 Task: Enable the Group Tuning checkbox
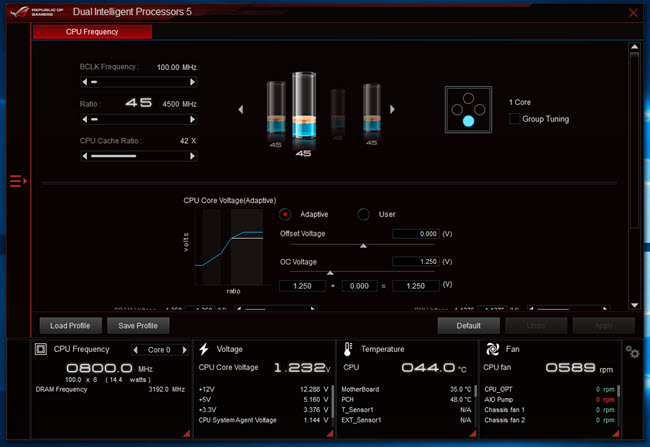[x=514, y=119]
